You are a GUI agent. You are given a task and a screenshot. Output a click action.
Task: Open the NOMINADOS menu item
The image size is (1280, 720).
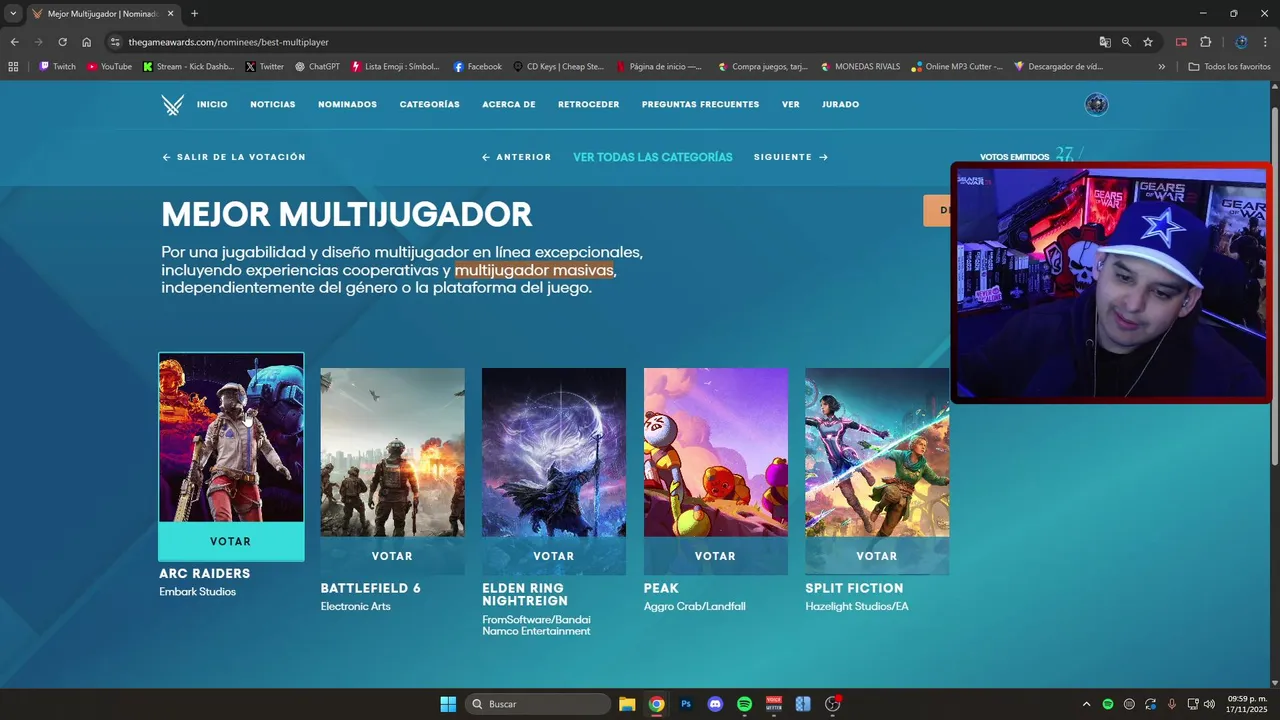click(347, 105)
